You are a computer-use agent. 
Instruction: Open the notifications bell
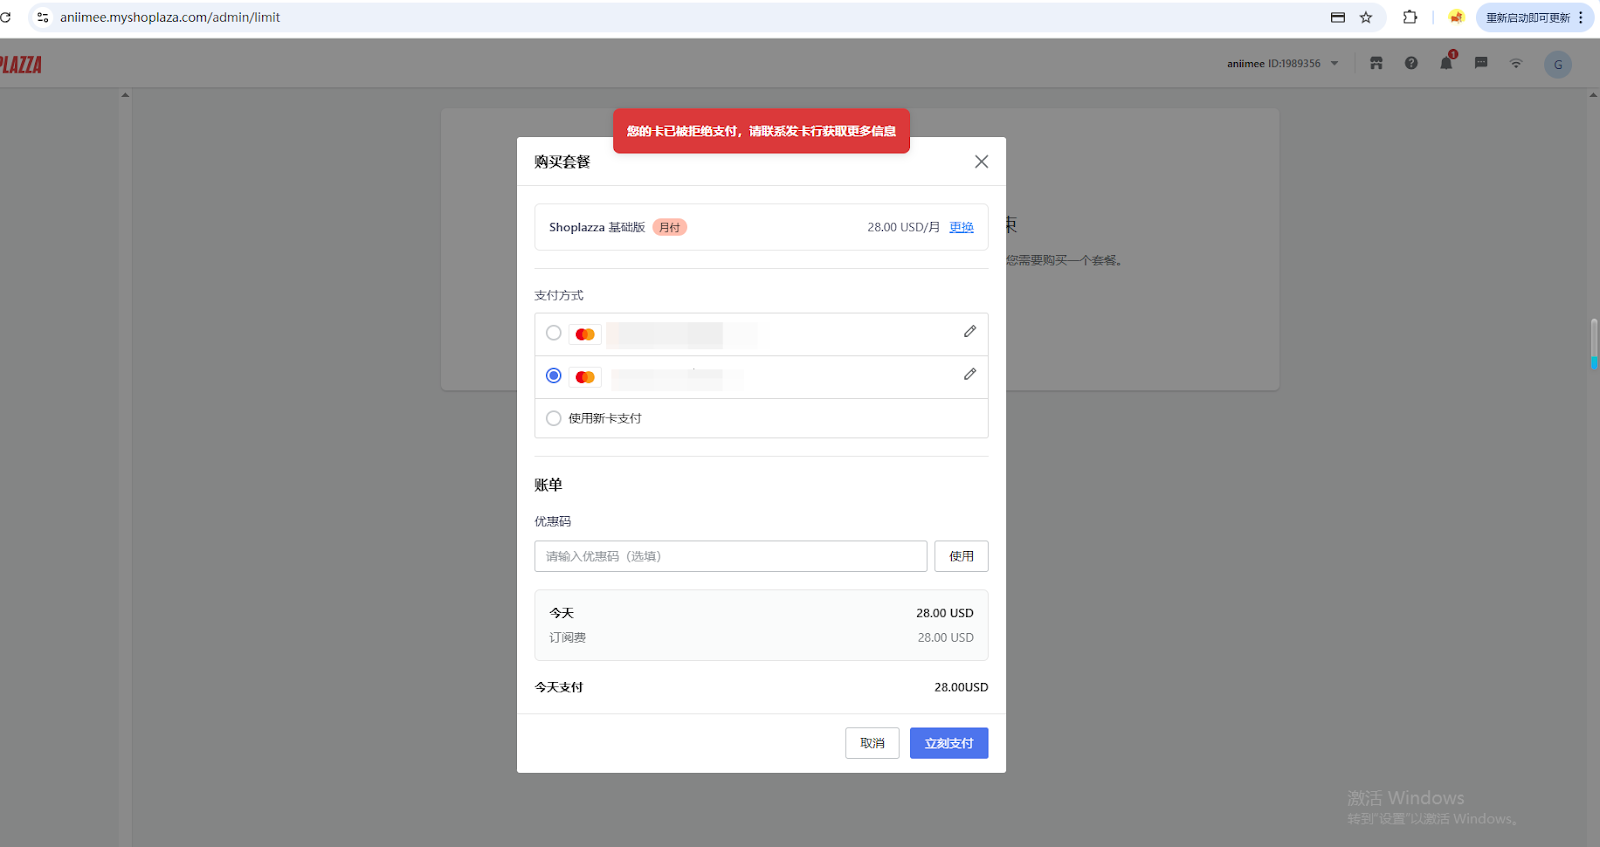tap(1446, 63)
